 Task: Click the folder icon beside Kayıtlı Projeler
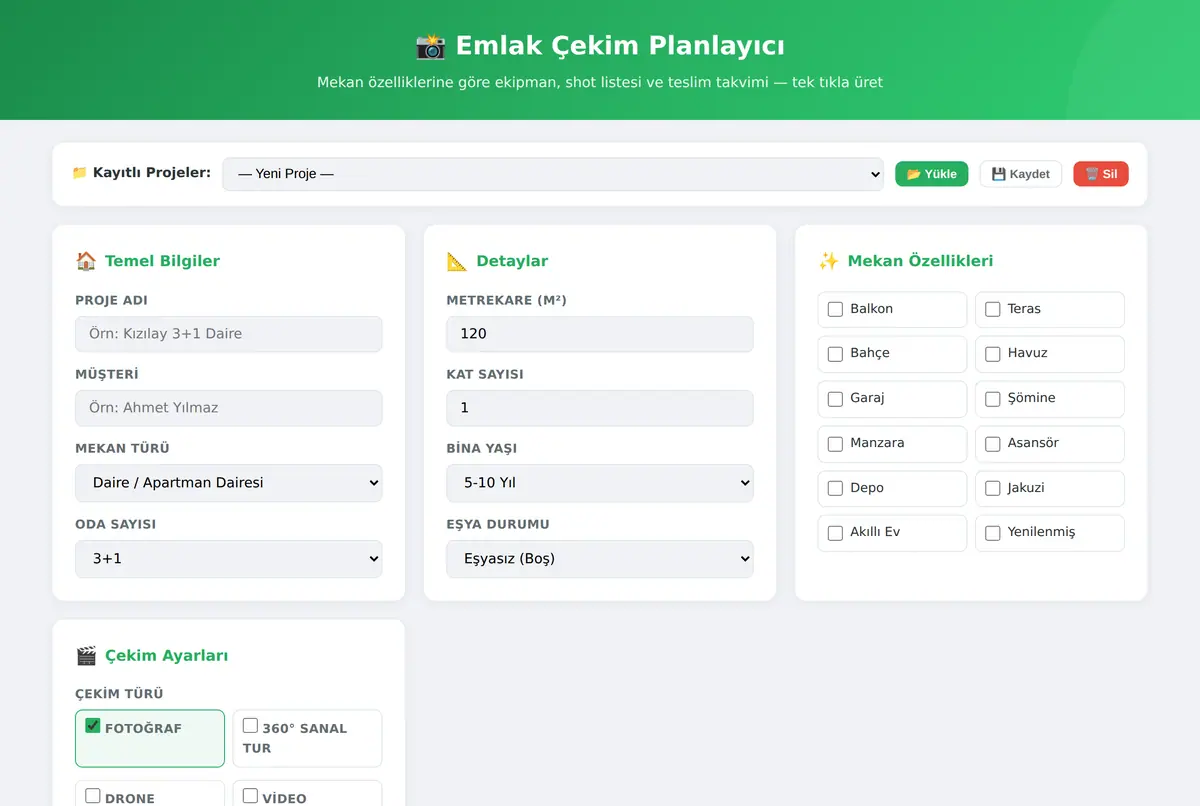tap(80, 173)
